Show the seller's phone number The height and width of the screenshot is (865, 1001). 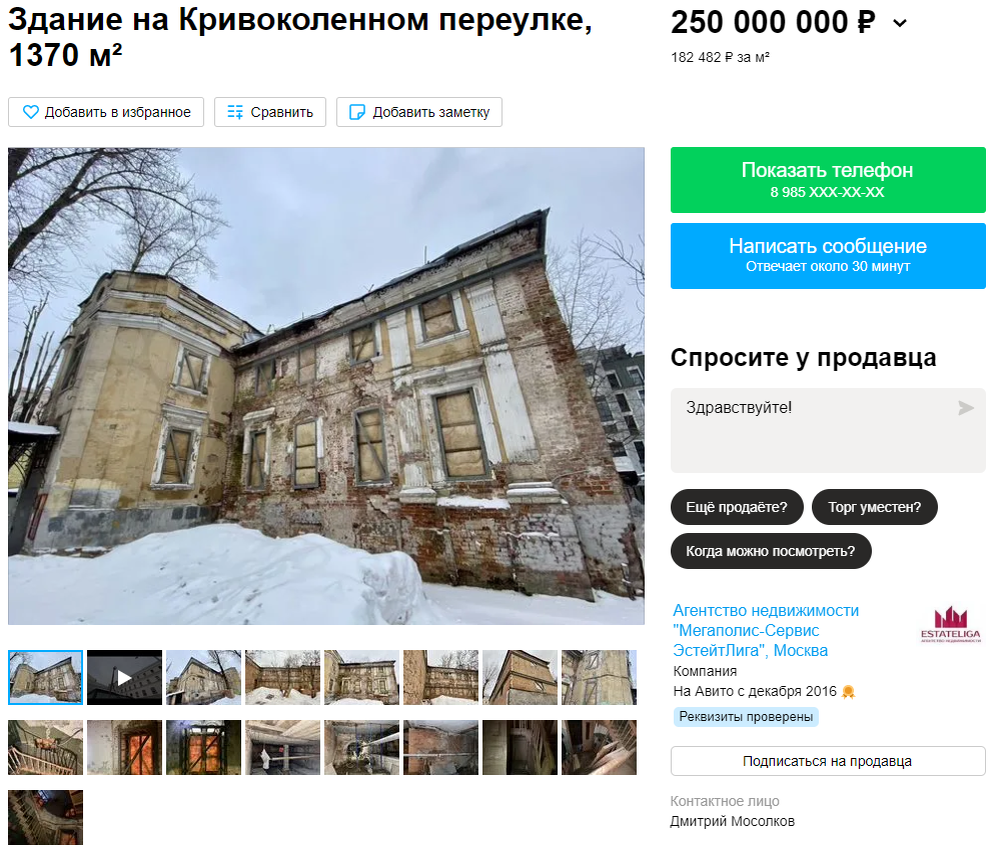pos(827,180)
